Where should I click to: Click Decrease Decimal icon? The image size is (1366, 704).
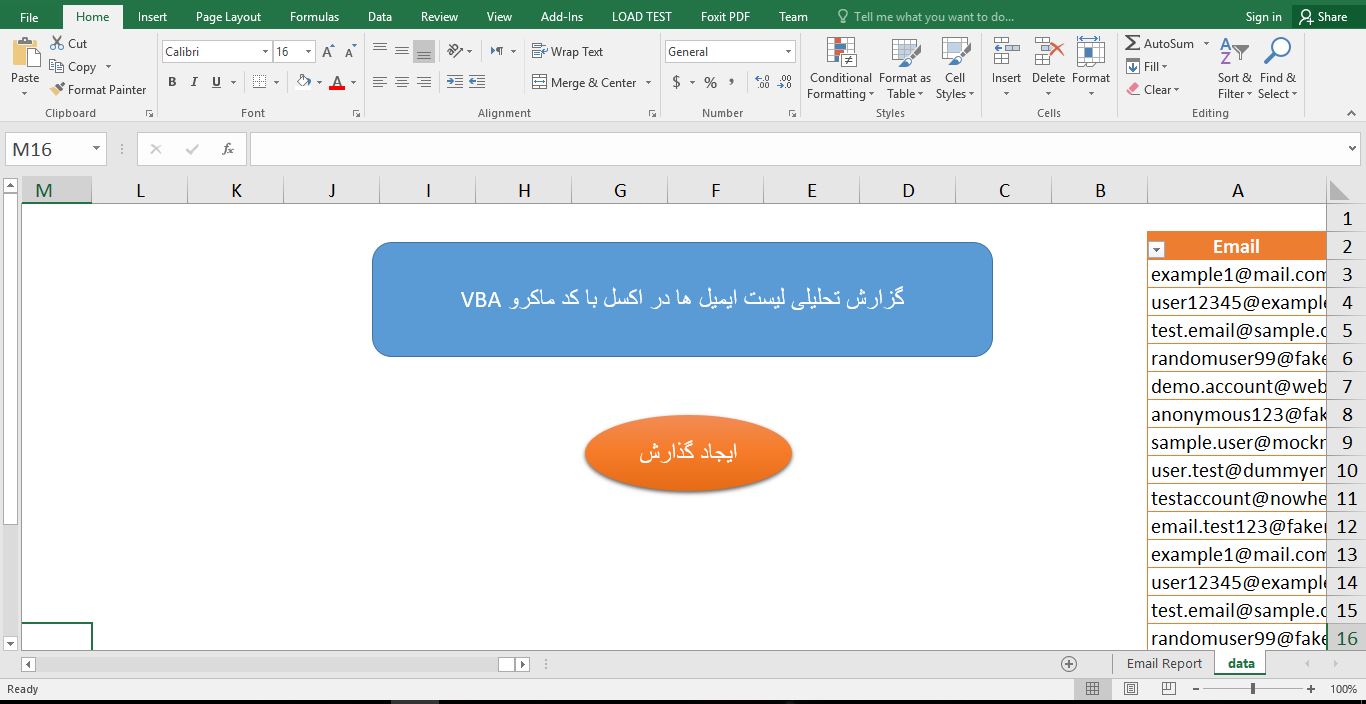coord(786,82)
